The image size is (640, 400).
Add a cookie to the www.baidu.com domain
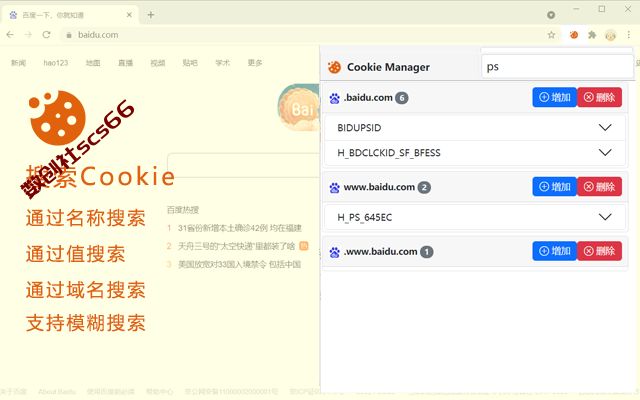click(554, 187)
